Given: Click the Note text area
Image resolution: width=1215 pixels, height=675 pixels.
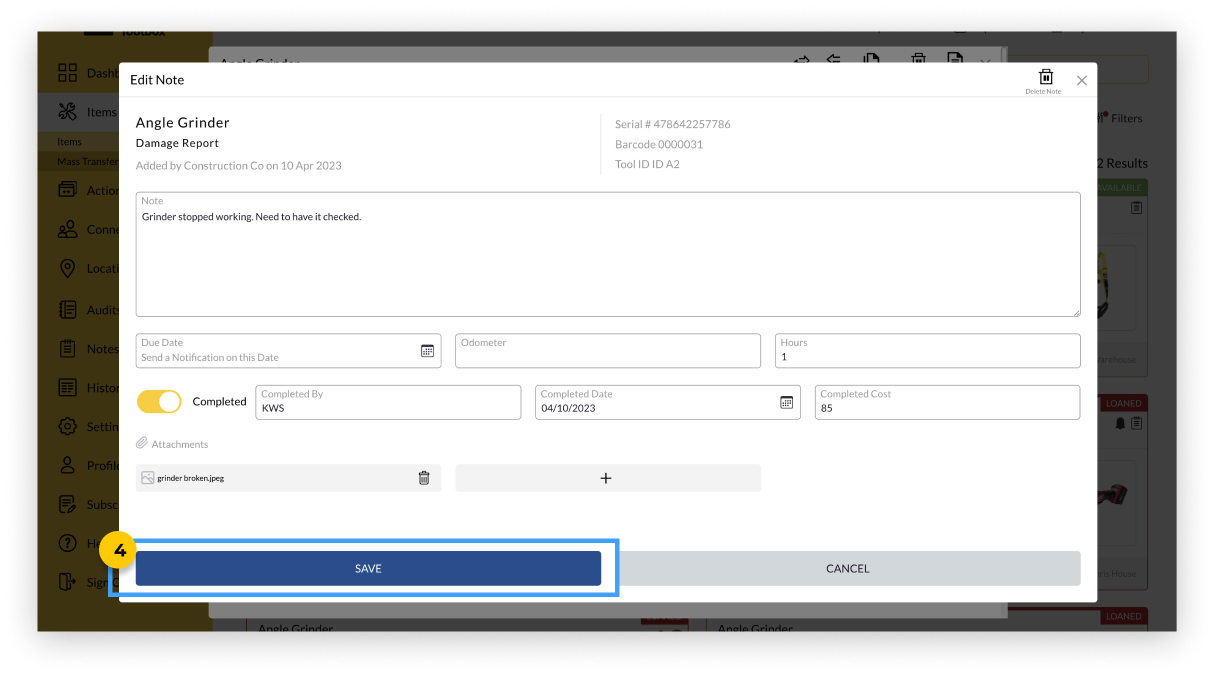Looking at the screenshot, I should coord(607,254).
